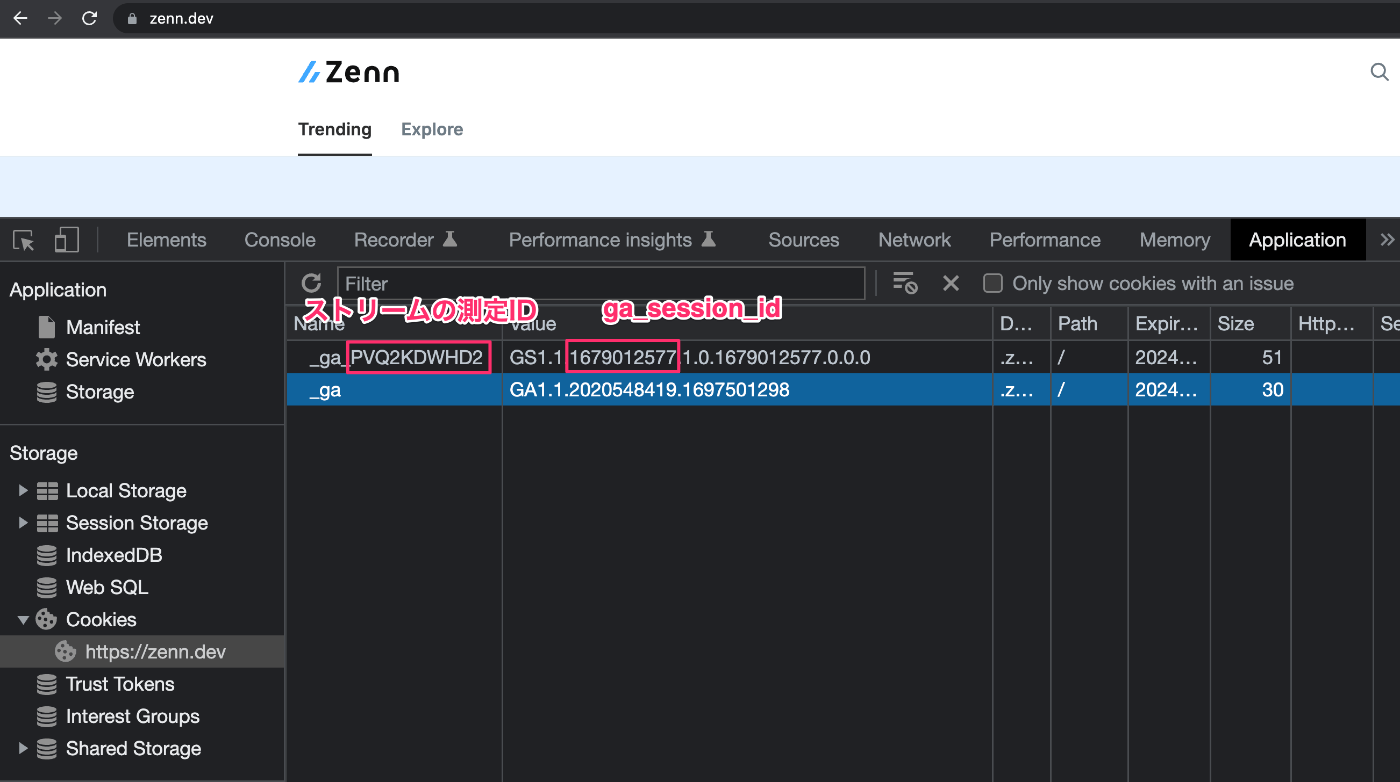Collapse the Cookies tree arrow
The image size is (1400, 782).
point(23,619)
